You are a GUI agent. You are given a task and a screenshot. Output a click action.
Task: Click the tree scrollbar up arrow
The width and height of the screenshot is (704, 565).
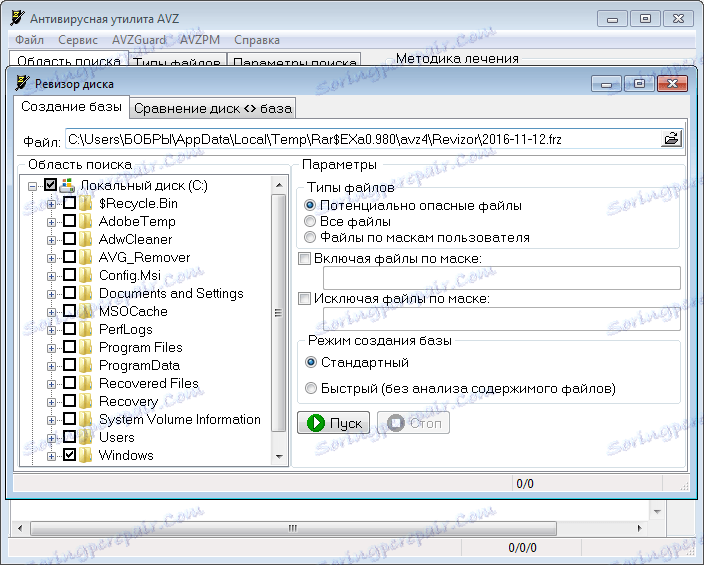[x=279, y=185]
